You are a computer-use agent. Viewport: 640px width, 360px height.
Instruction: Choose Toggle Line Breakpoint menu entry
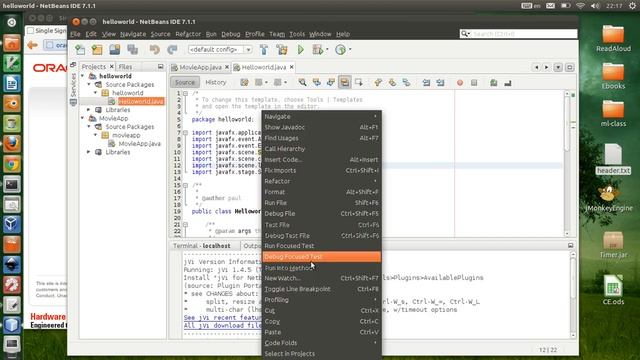[321, 289]
